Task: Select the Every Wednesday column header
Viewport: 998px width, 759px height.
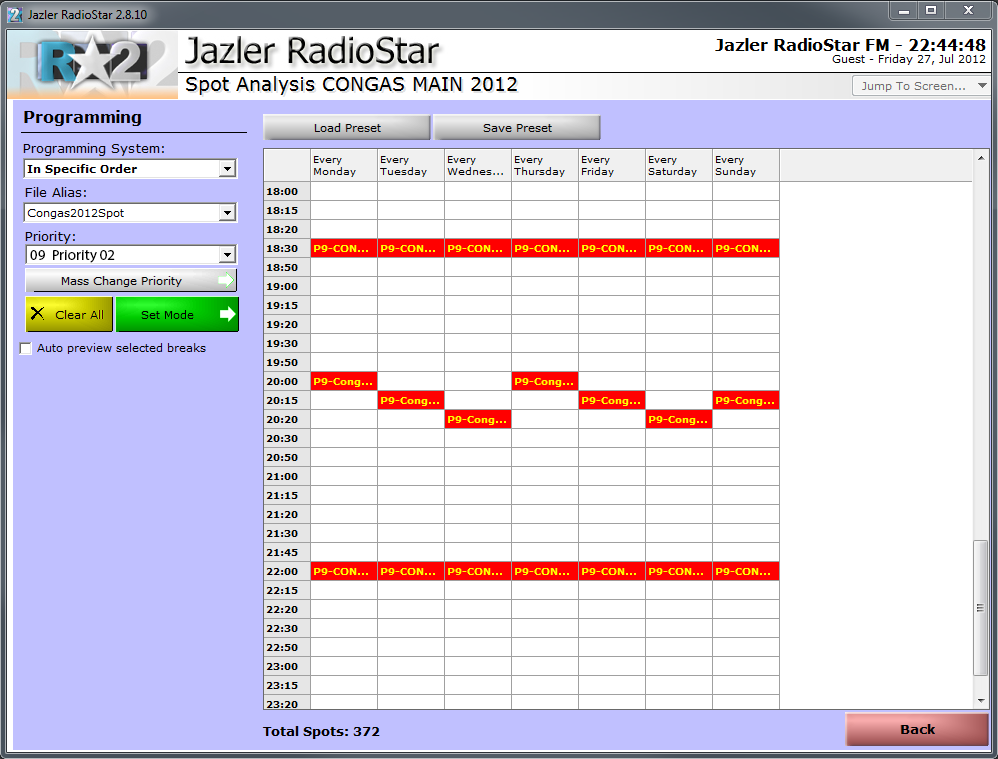Action: [478, 166]
